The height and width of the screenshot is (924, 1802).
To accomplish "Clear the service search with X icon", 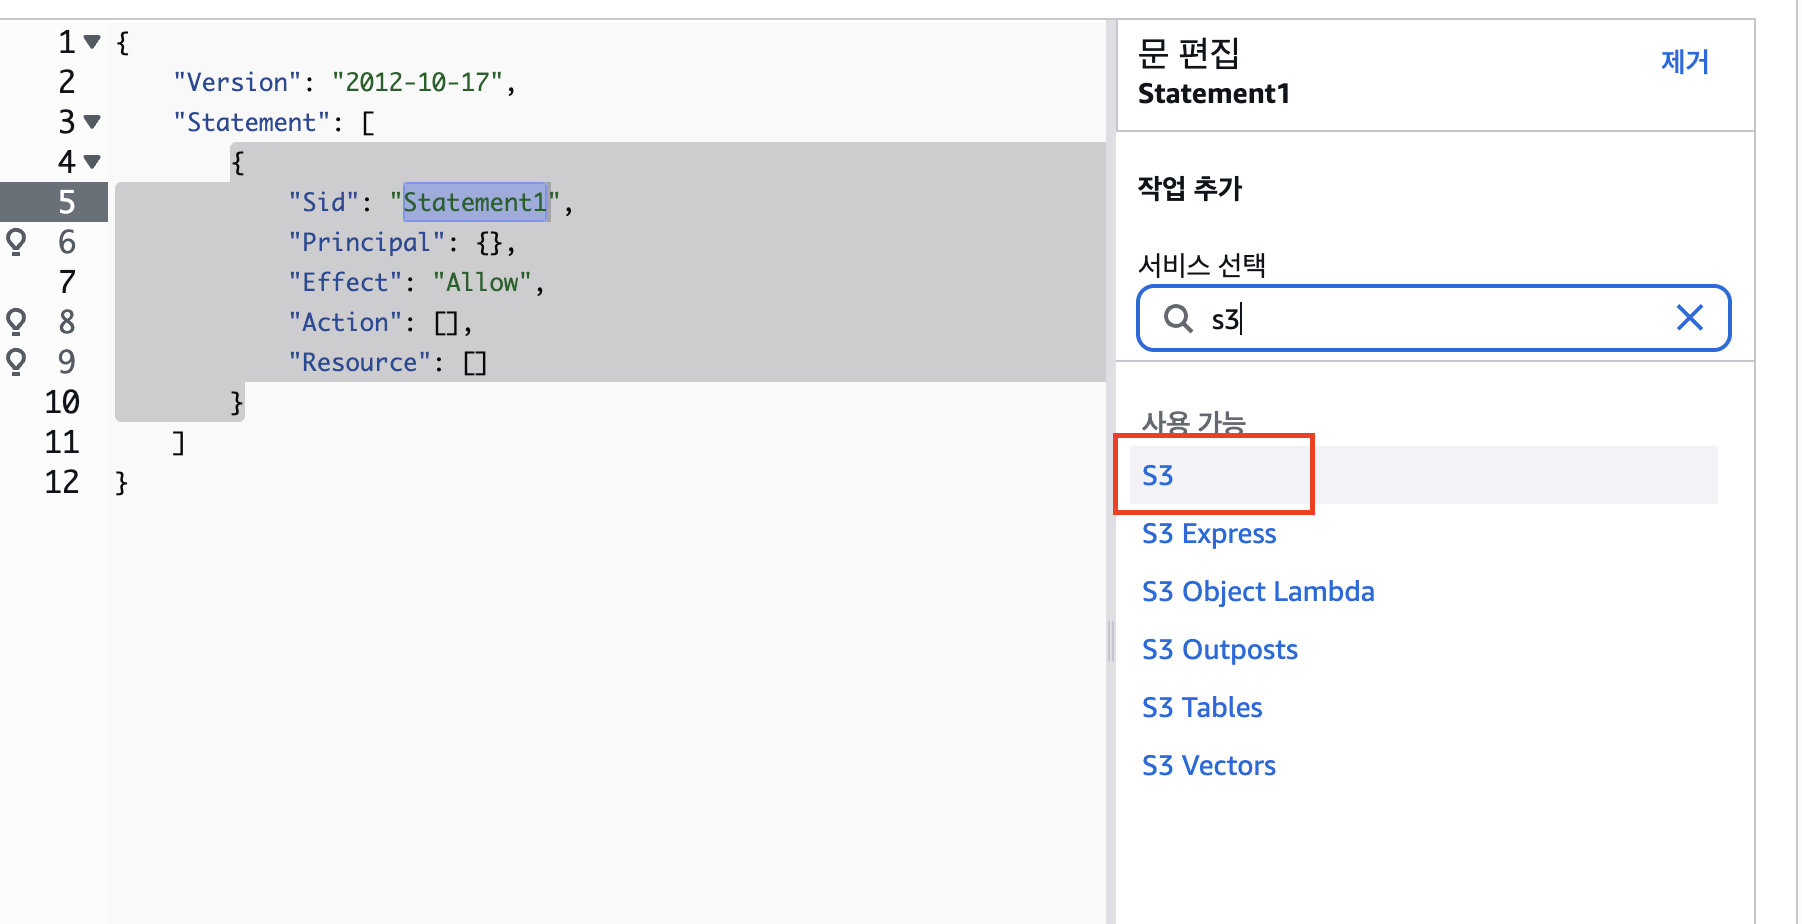I will coord(1689,318).
